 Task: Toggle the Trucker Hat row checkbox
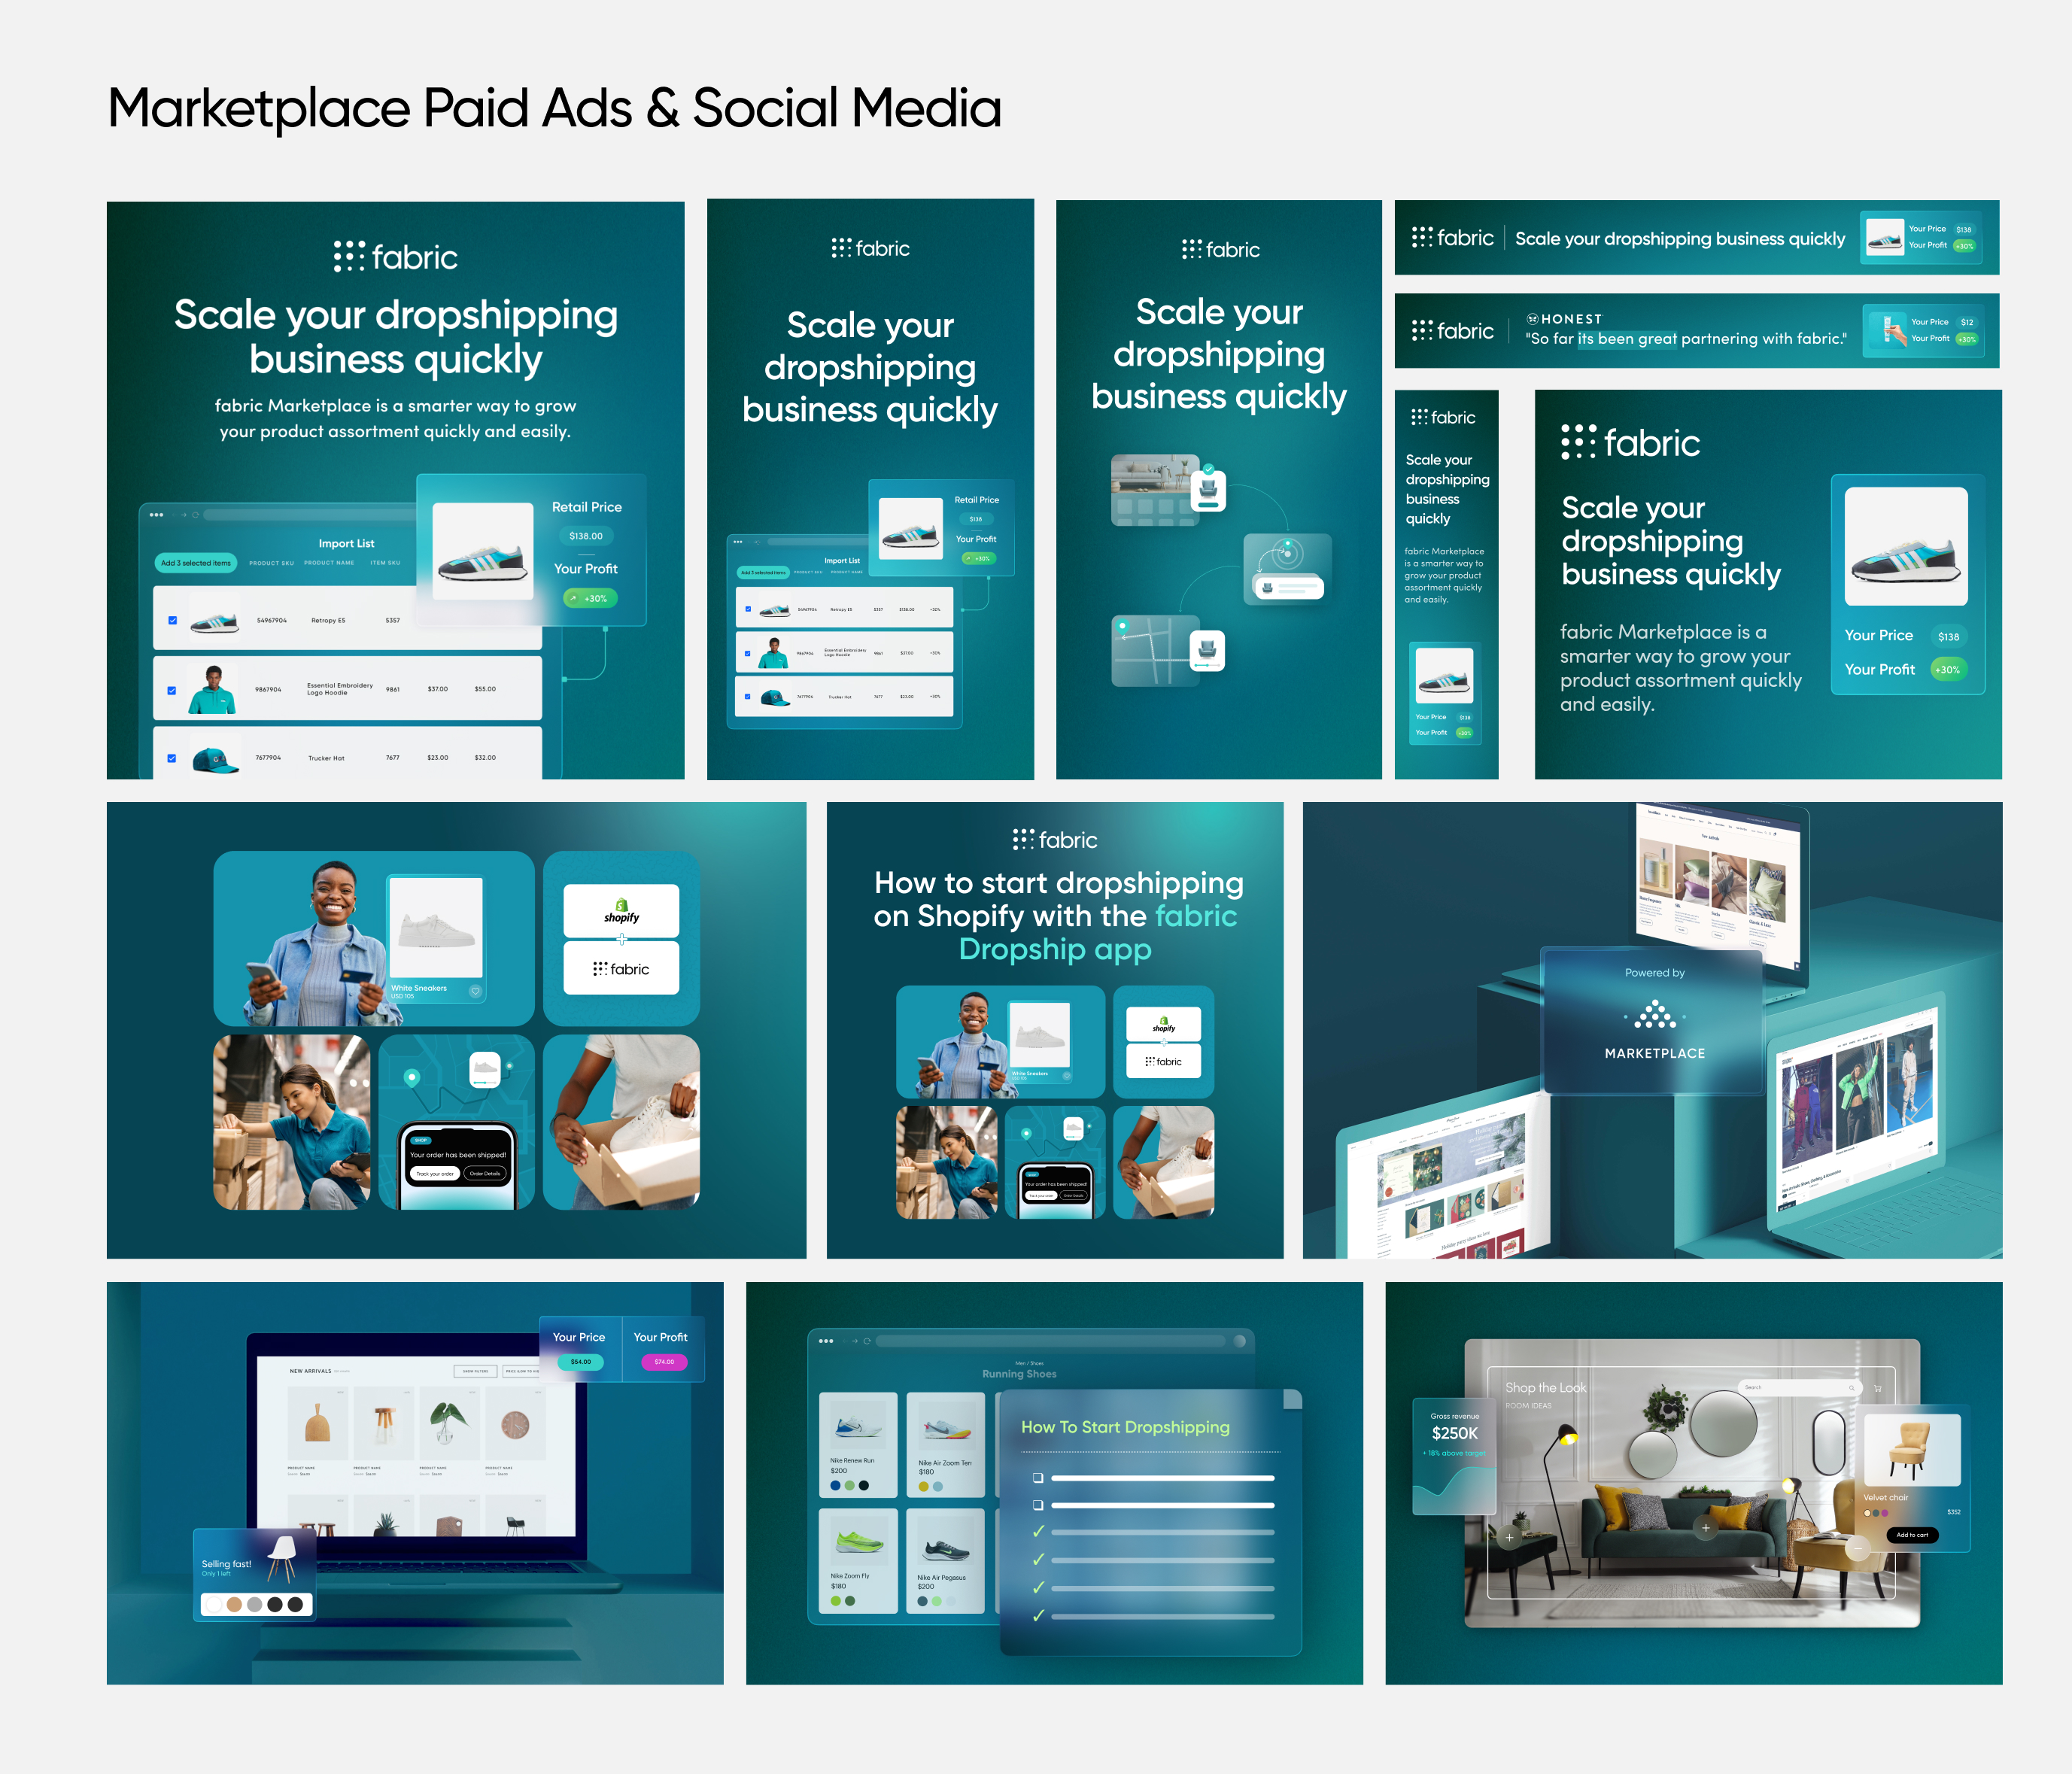click(x=172, y=758)
